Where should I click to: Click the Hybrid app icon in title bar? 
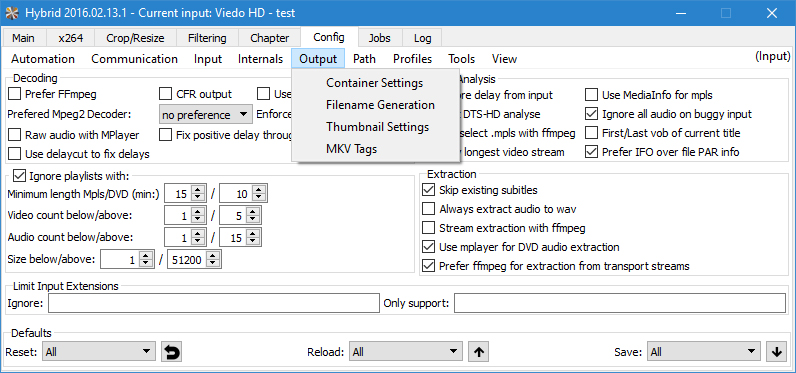click(11, 13)
